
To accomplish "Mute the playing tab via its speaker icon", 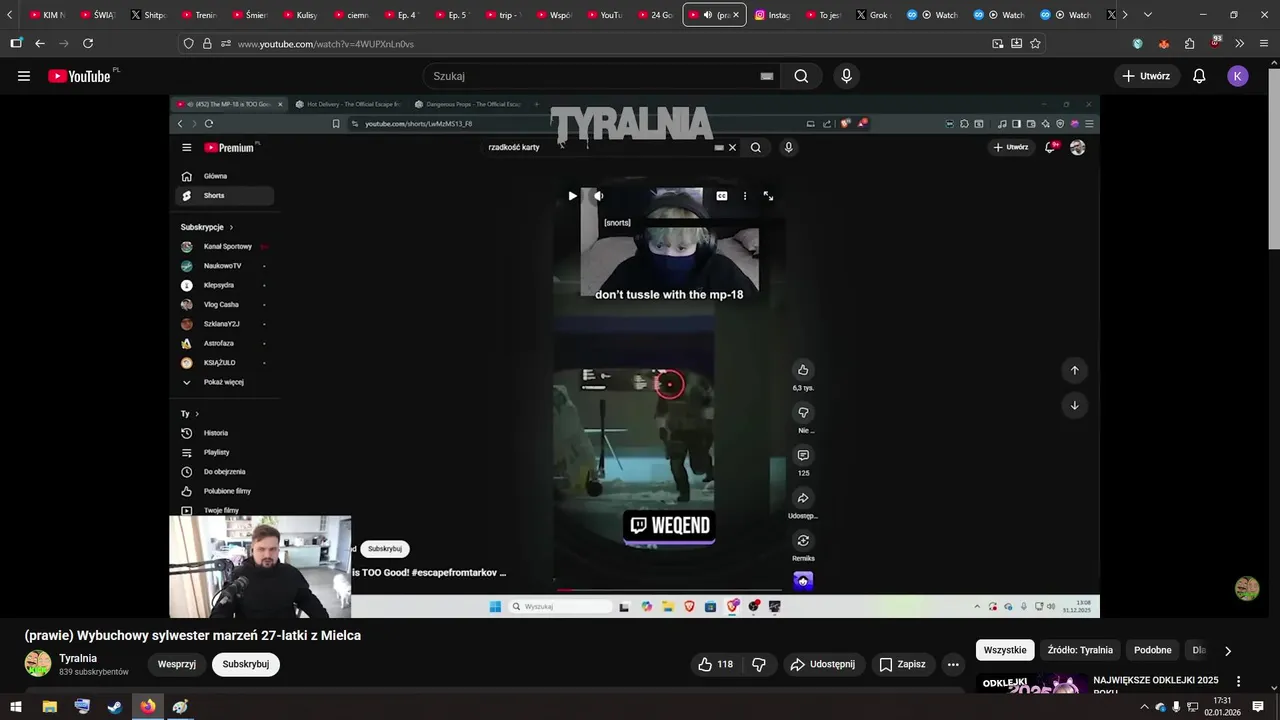I will tap(708, 15).
